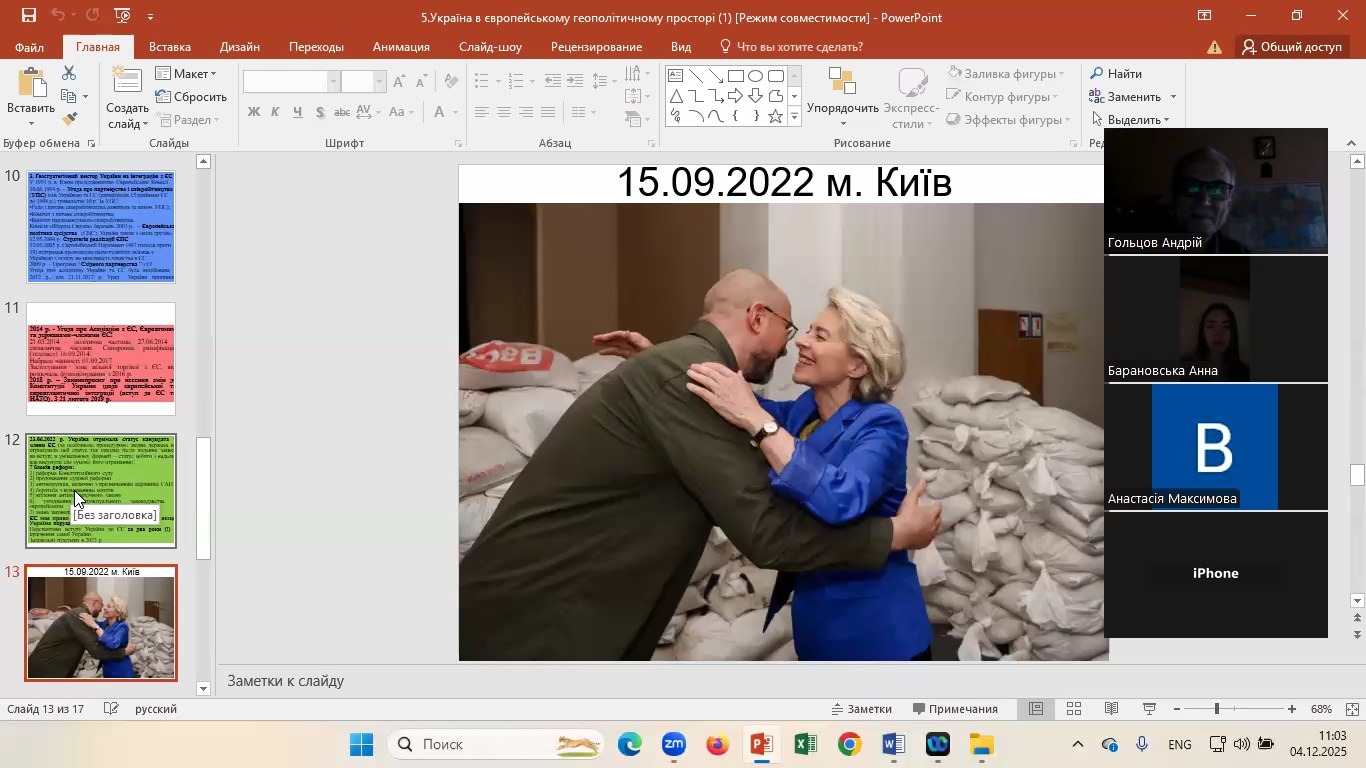Image resolution: width=1366 pixels, height=768 pixels.
Task: Switch to the Вставка tab
Action: (170, 47)
